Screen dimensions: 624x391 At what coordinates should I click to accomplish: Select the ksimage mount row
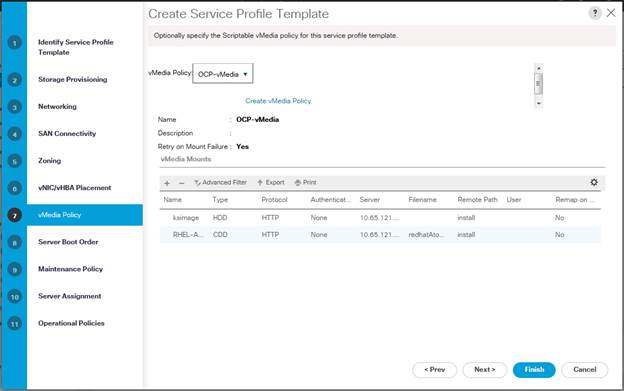(x=380, y=218)
